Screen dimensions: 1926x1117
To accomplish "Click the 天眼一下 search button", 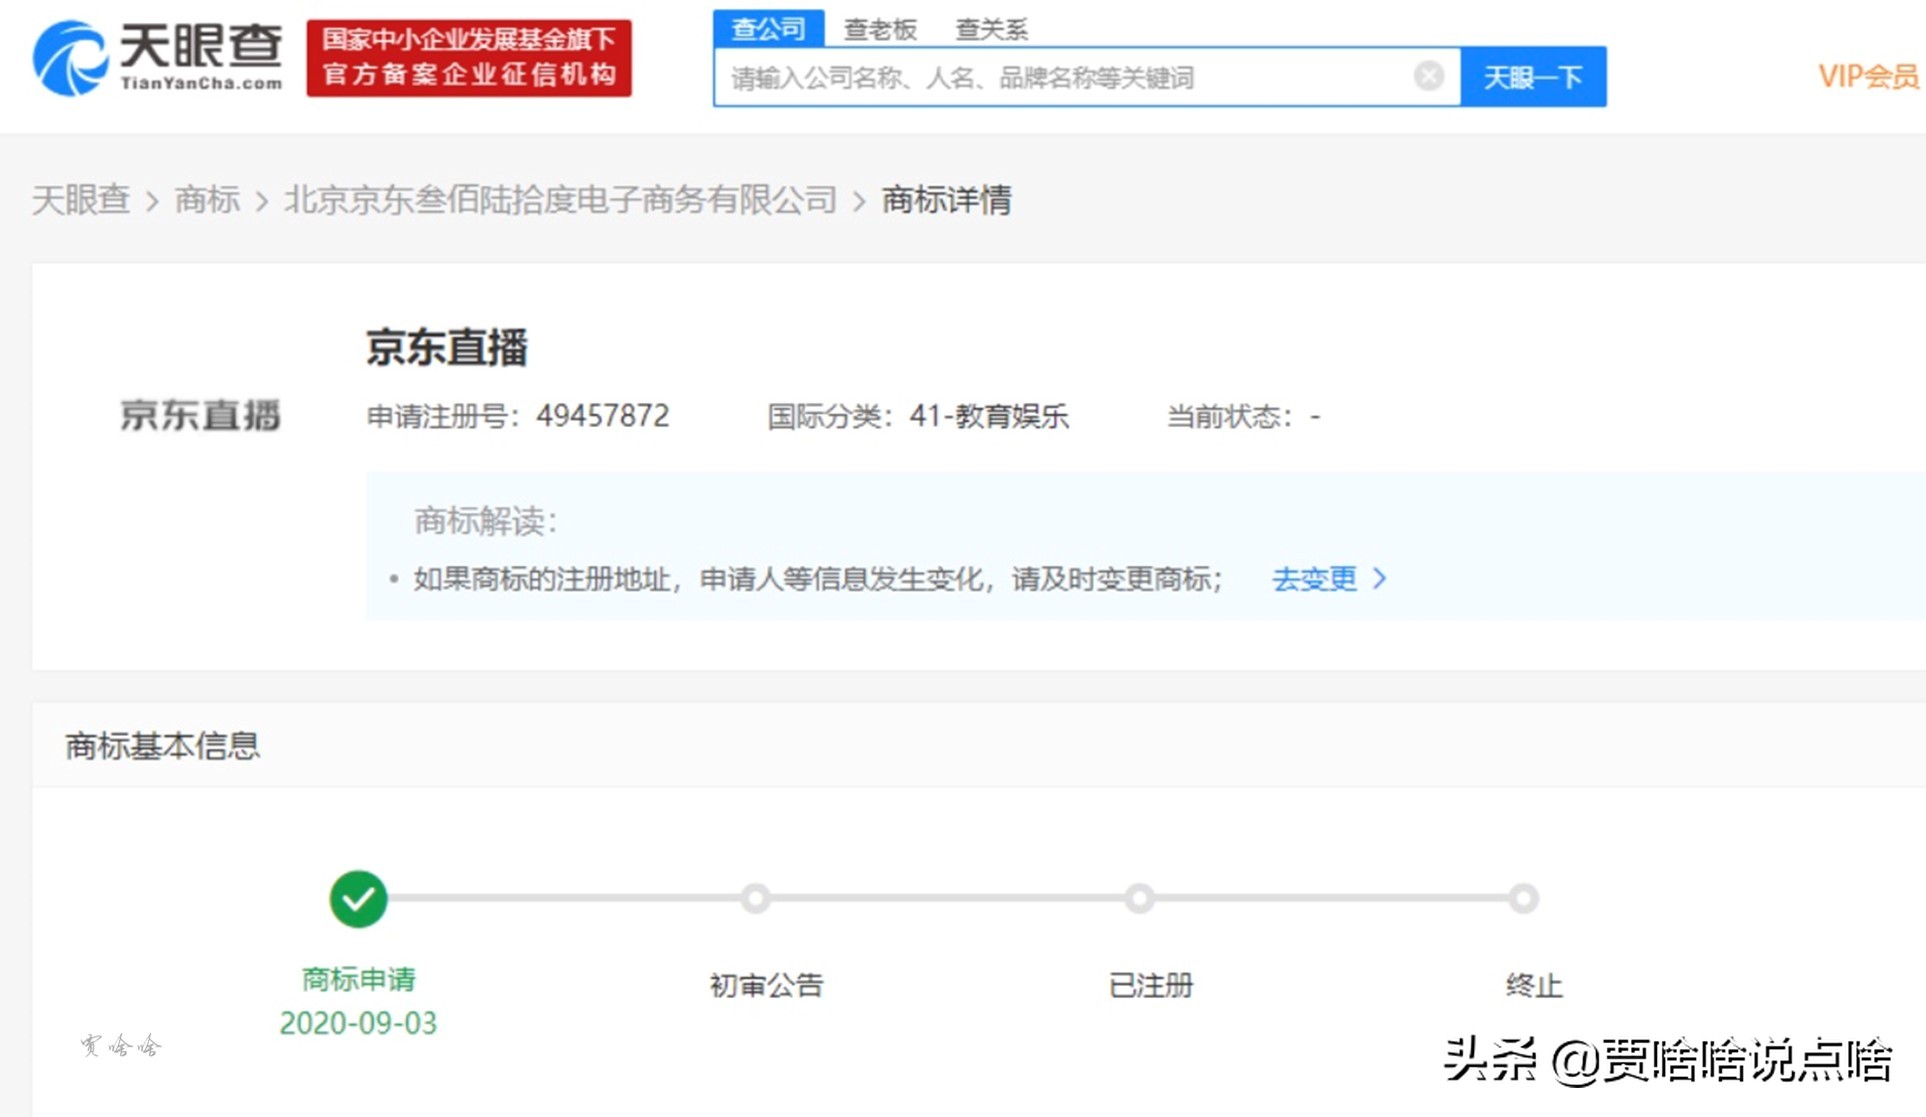I will pyautogui.click(x=1533, y=75).
